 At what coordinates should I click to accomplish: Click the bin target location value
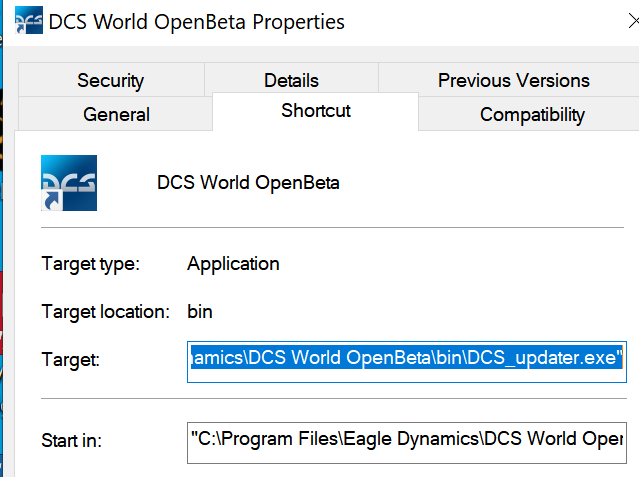click(x=200, y=311)
